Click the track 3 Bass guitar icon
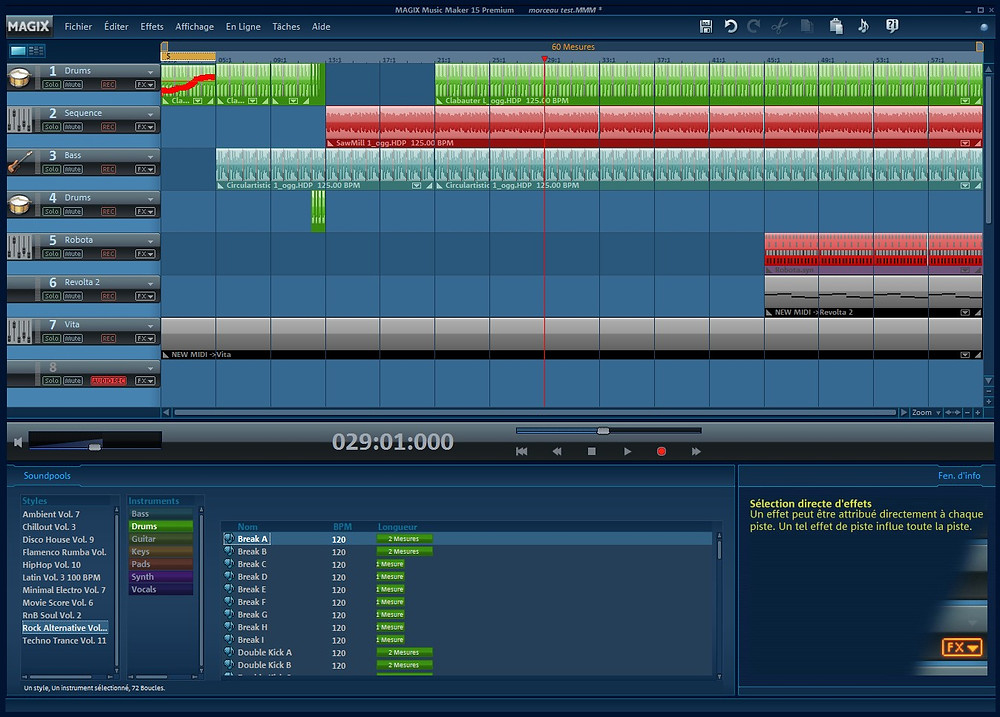 20,162
